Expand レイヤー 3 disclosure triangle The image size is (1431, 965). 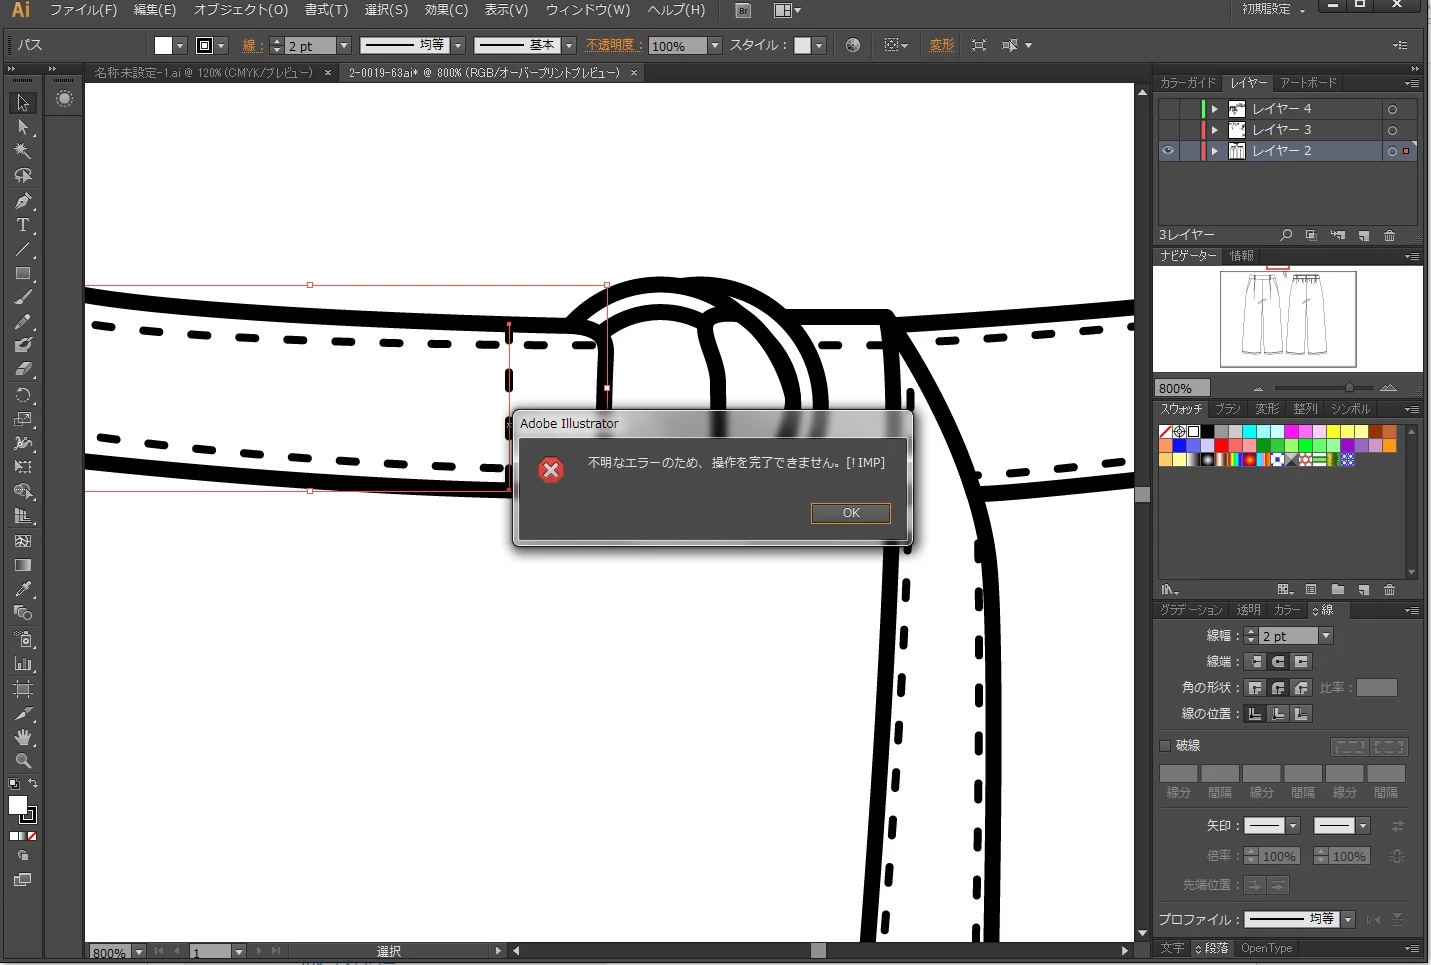coord(1215,130)
